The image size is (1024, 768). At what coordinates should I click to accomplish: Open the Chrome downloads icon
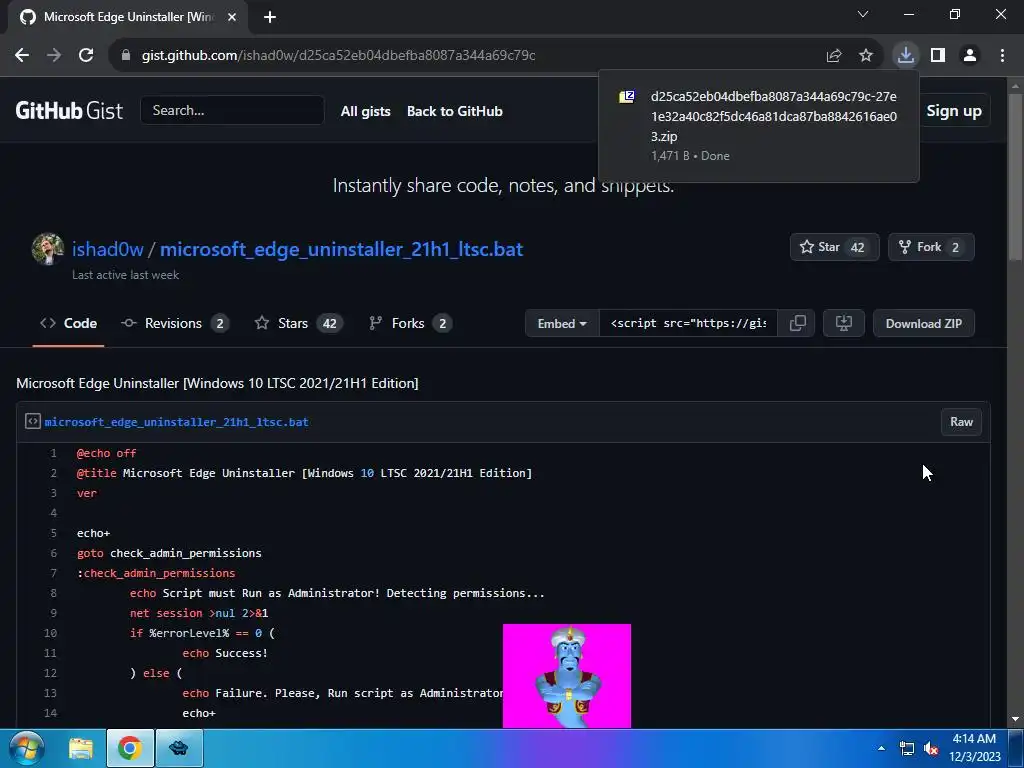(x=906, y=55)
